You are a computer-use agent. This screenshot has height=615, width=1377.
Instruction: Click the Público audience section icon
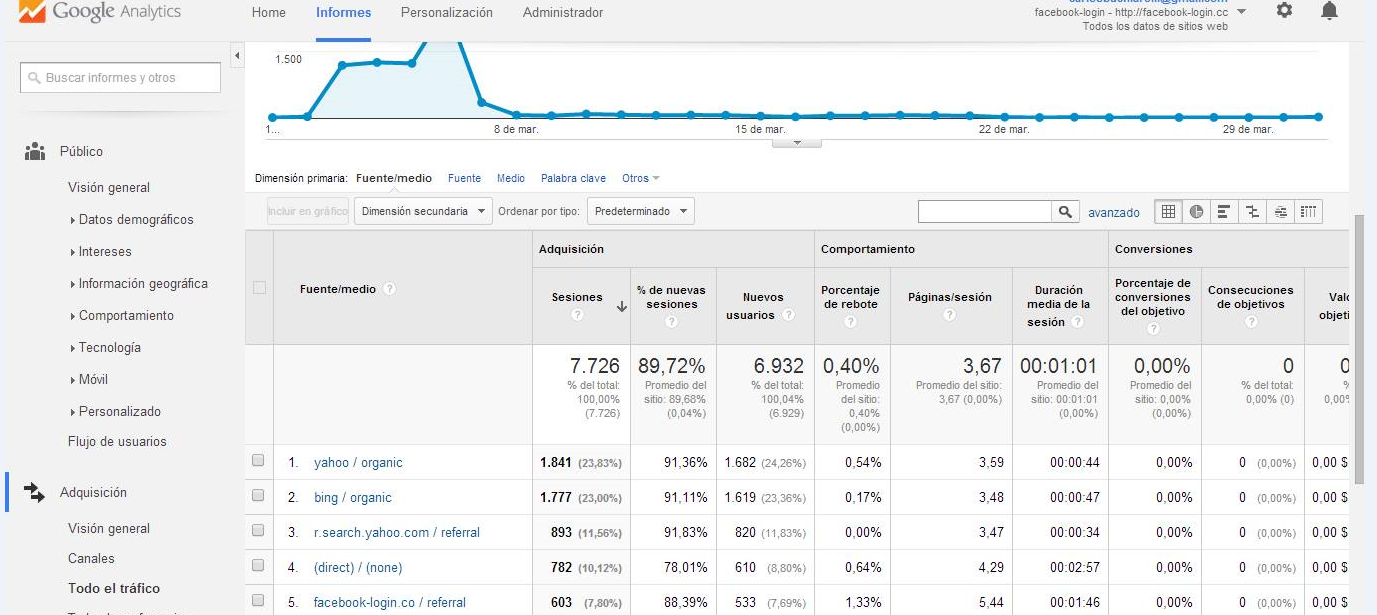point(35,152)
